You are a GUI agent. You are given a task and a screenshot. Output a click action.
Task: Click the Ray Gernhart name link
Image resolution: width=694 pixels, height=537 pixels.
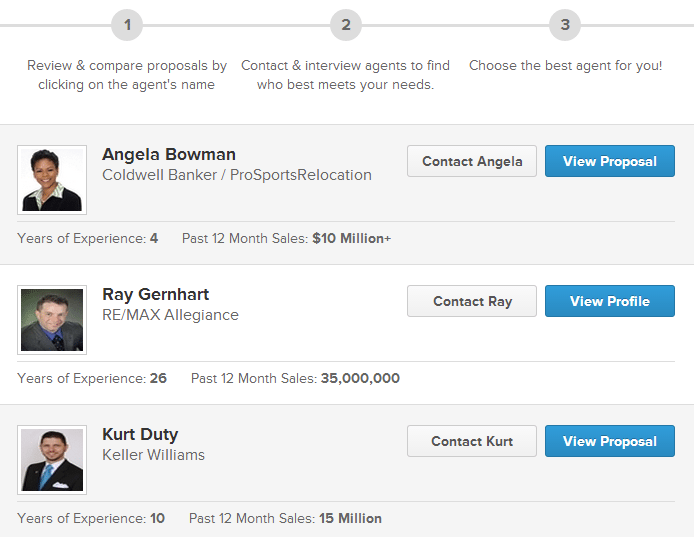(156, 294)
